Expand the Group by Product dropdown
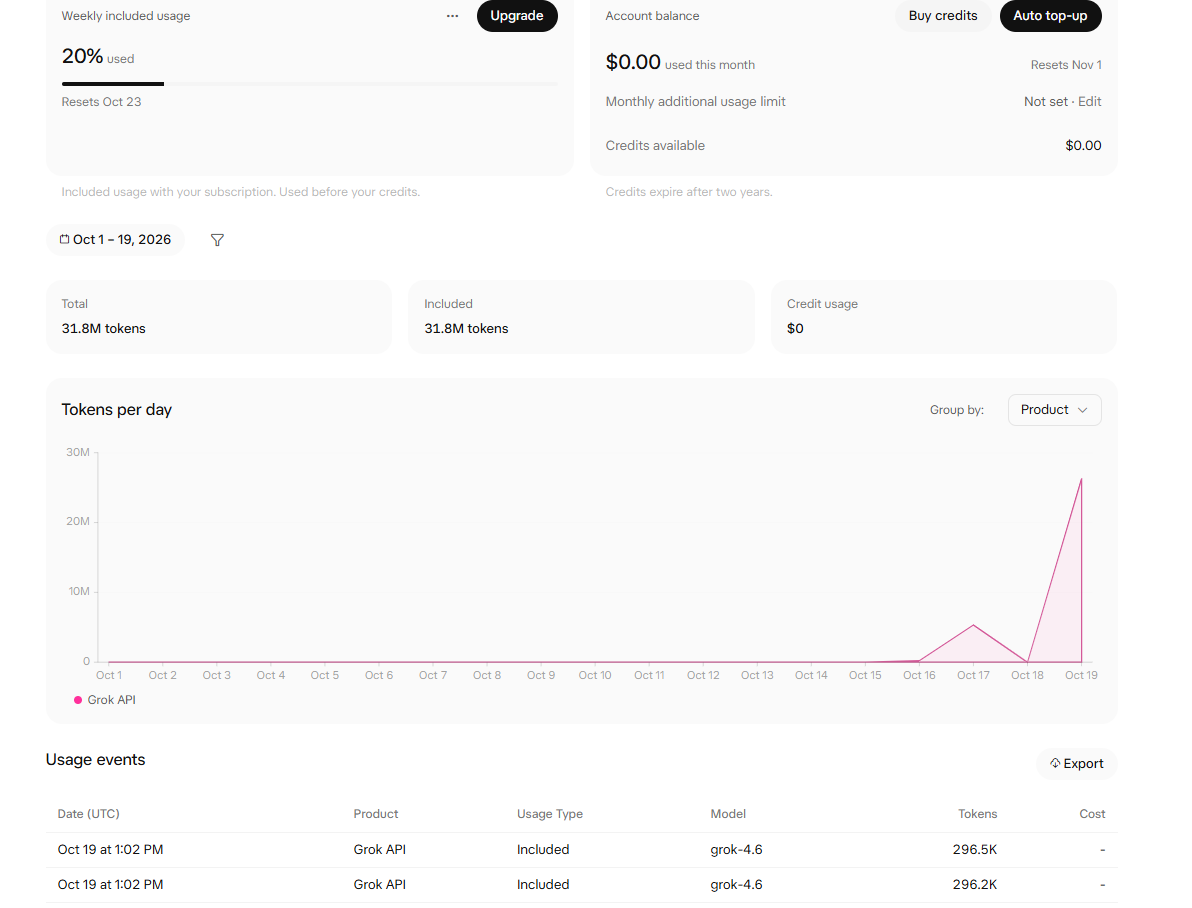Screen dimensions: 1192x908 pos(1054,410)
